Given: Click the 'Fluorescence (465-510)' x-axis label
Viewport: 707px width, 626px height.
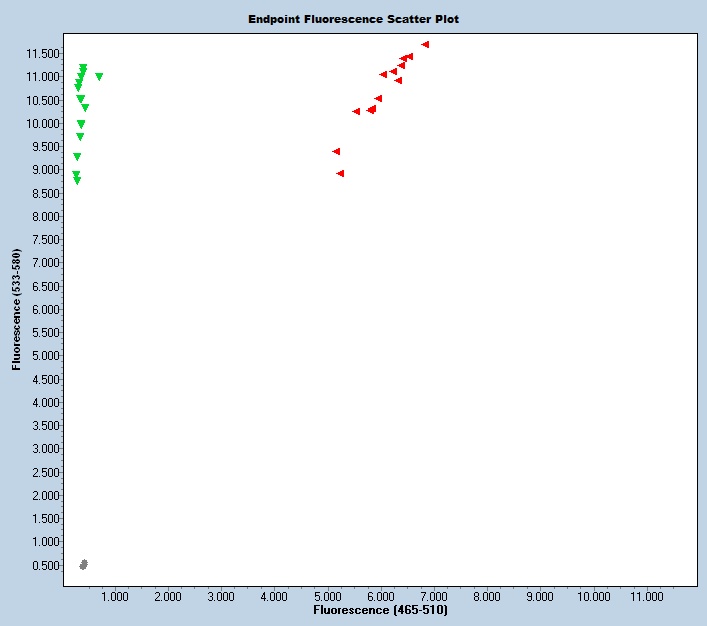Looking at the screenshot, I should pos(380,609).
